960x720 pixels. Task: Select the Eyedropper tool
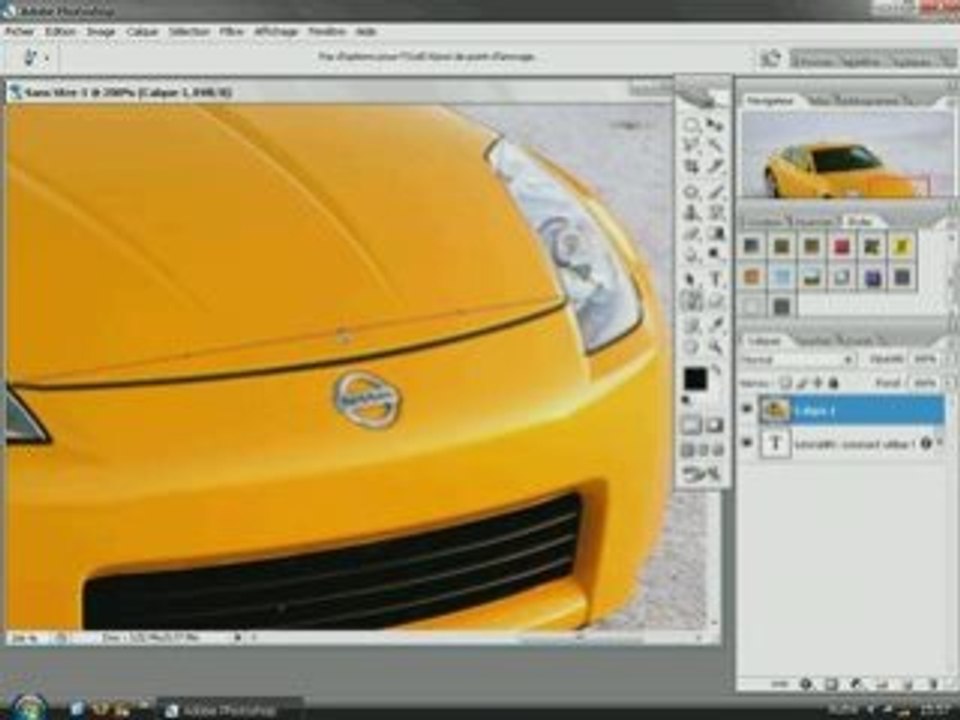pyautogui.click(x=714, y=326)
